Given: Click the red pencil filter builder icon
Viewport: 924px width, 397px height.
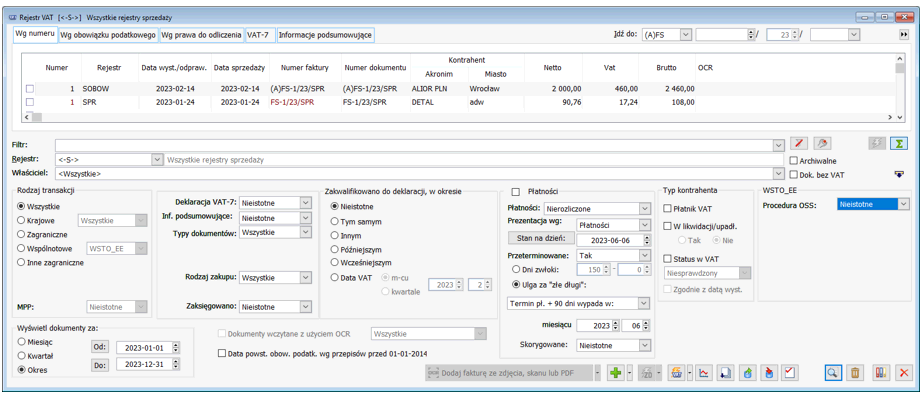Looking at the screenshot, I should click(798, 144).
